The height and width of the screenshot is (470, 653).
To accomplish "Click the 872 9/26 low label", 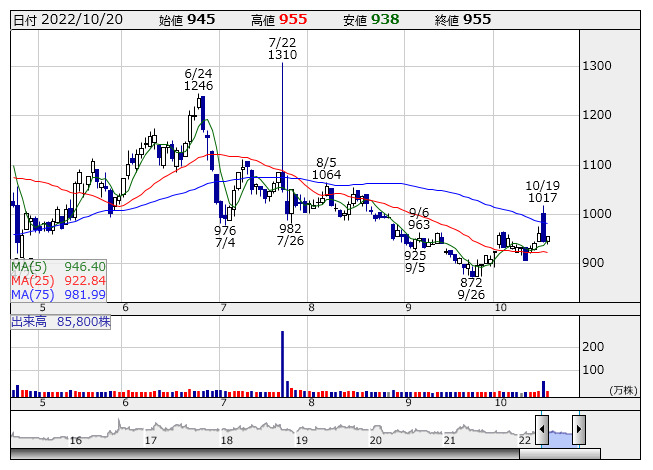I will point(471,288).
